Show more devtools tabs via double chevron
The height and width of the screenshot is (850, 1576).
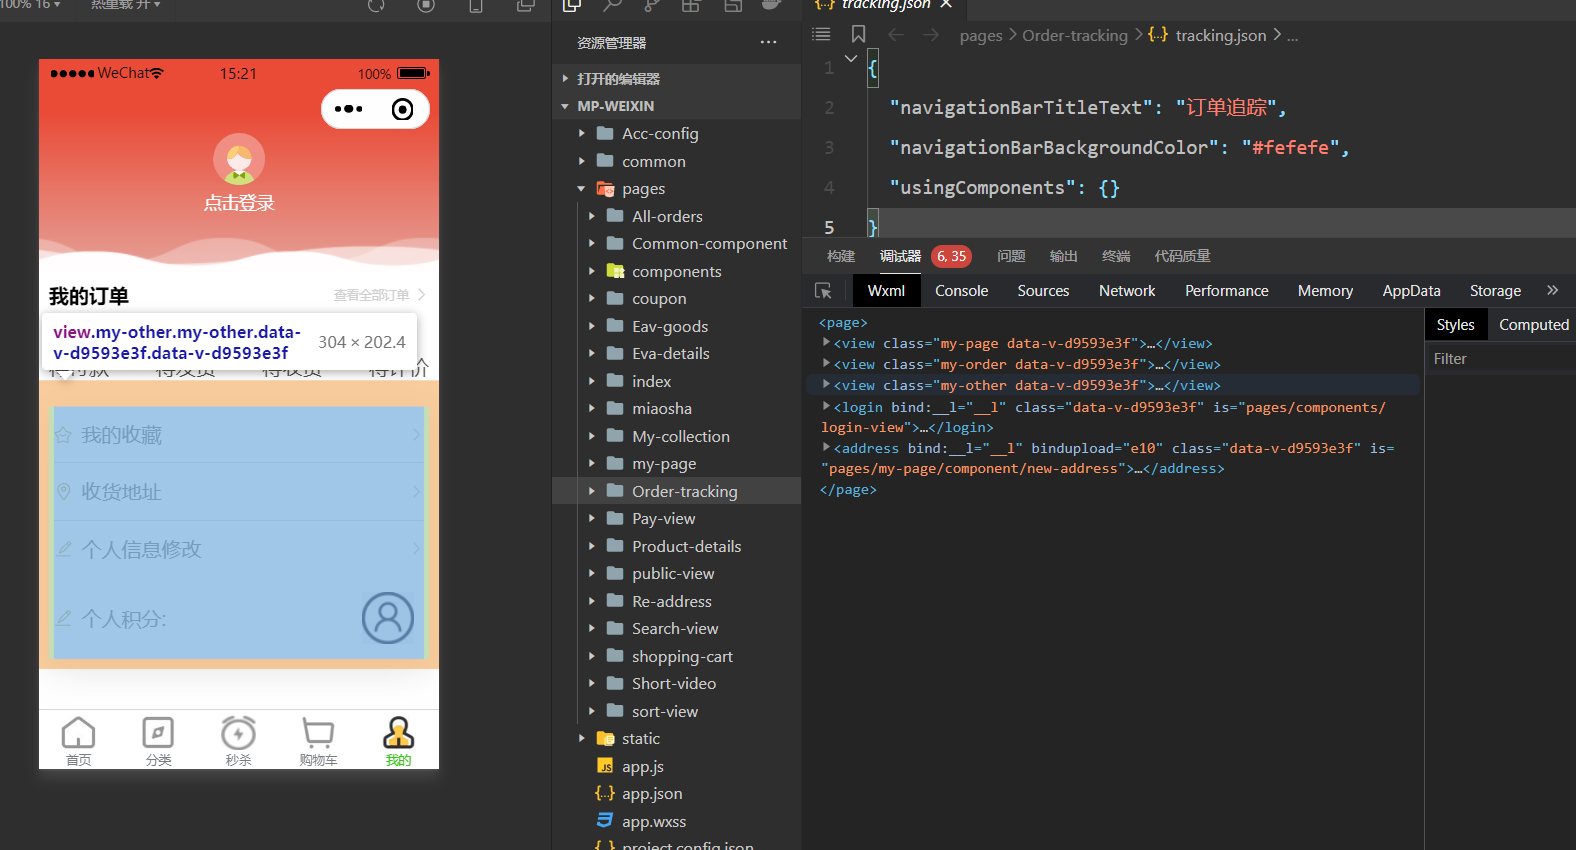point(1552,291)
